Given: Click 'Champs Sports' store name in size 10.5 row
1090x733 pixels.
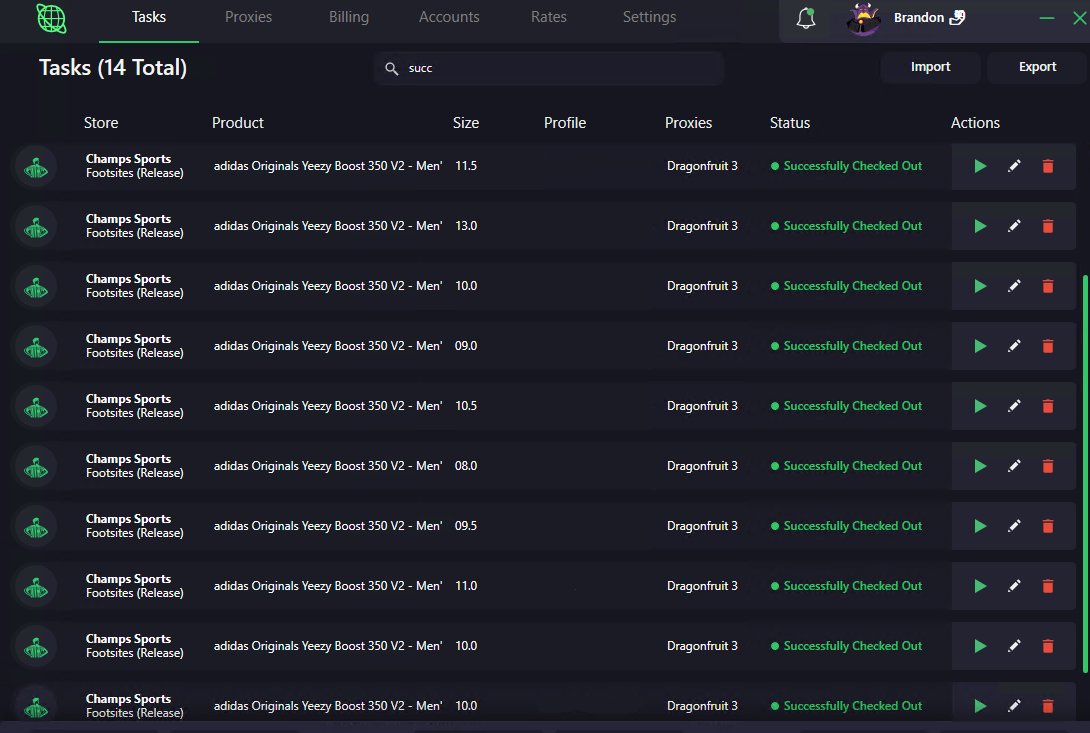Looking at the screenshot, I should pyautogui.click(x=128, y=399).
